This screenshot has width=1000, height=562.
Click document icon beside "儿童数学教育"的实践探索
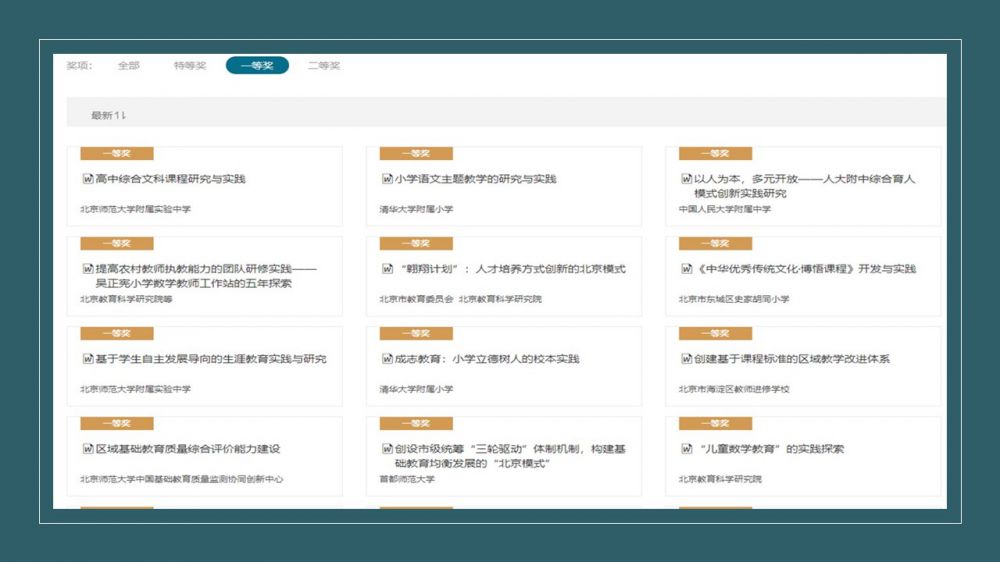pos(686,448)
